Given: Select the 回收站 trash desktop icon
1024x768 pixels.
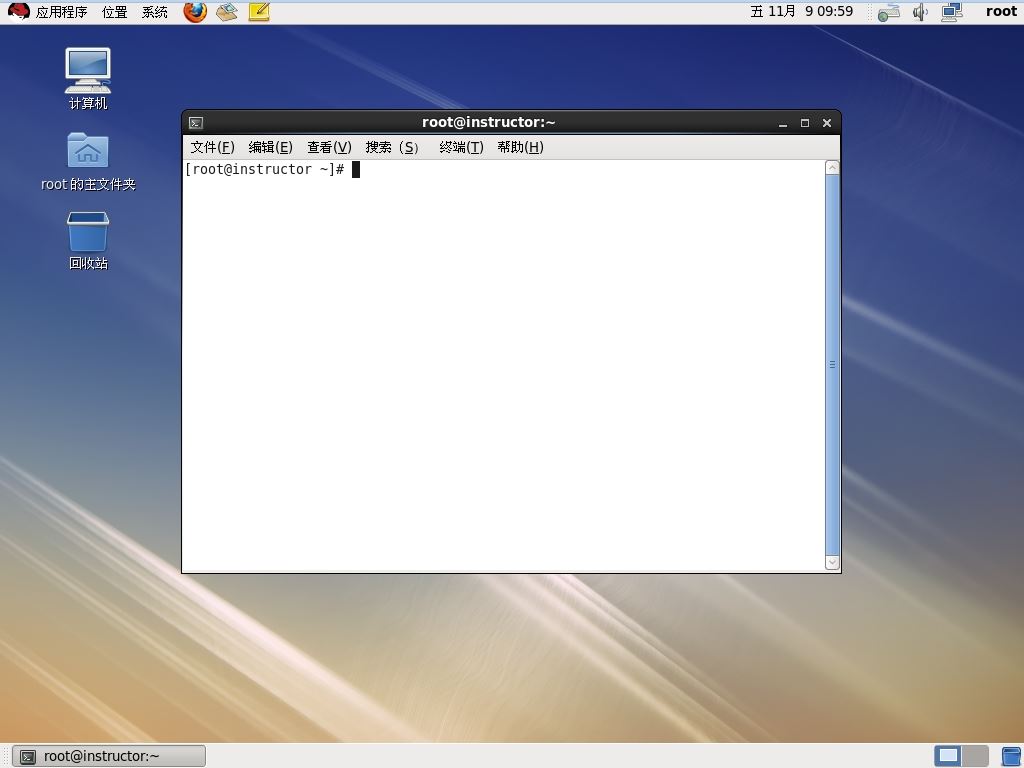Looking at the screenshot, I should pos(88,240).
